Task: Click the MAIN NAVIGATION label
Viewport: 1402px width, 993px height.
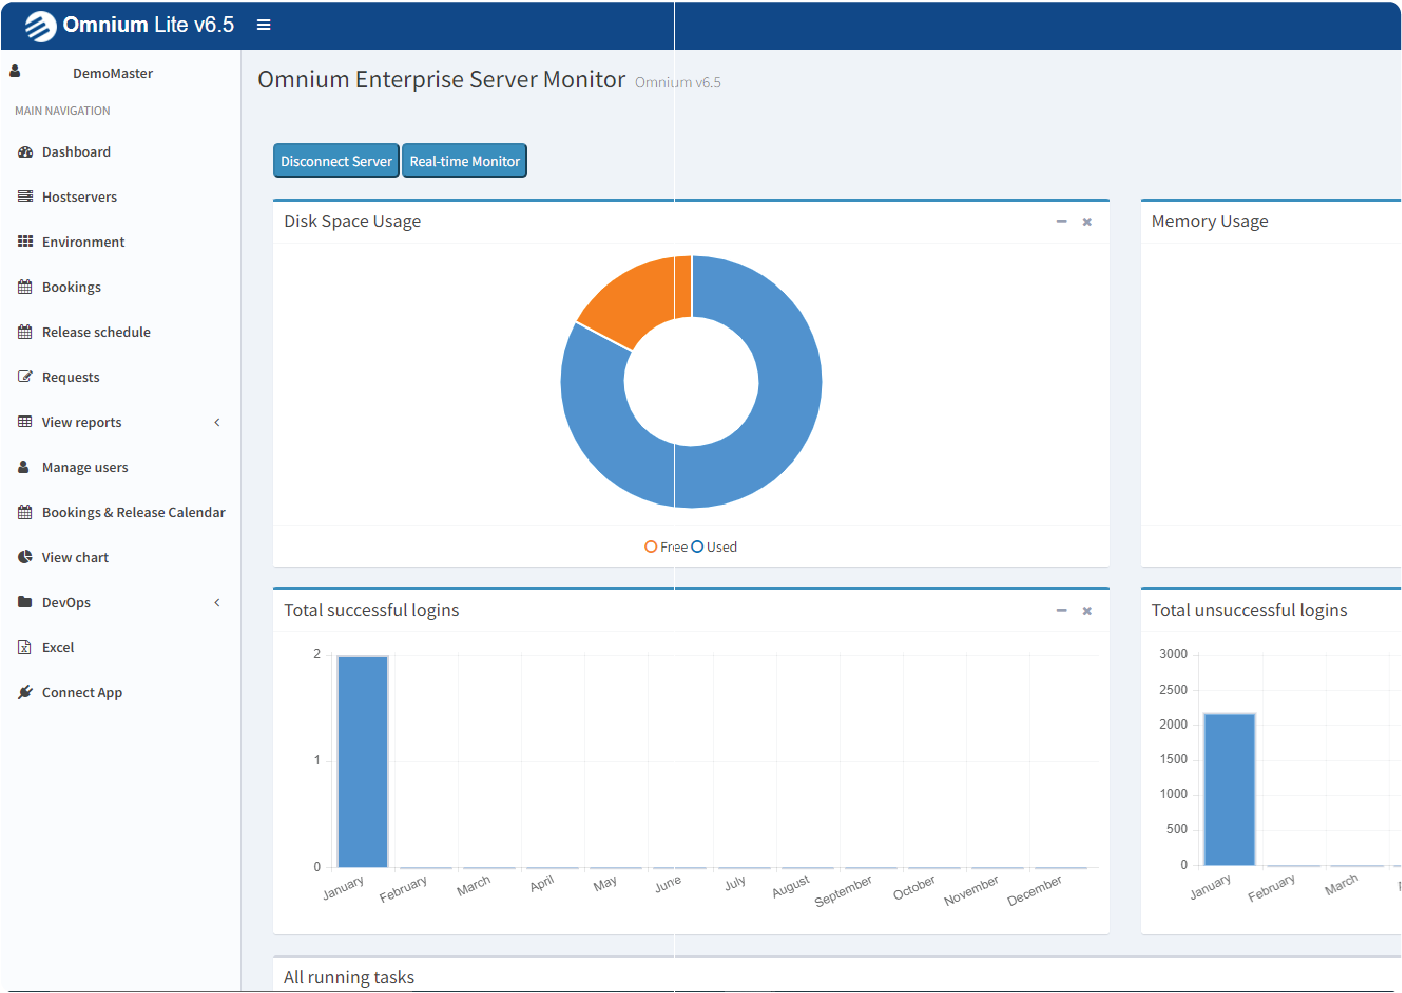Action: pos(63,111)
